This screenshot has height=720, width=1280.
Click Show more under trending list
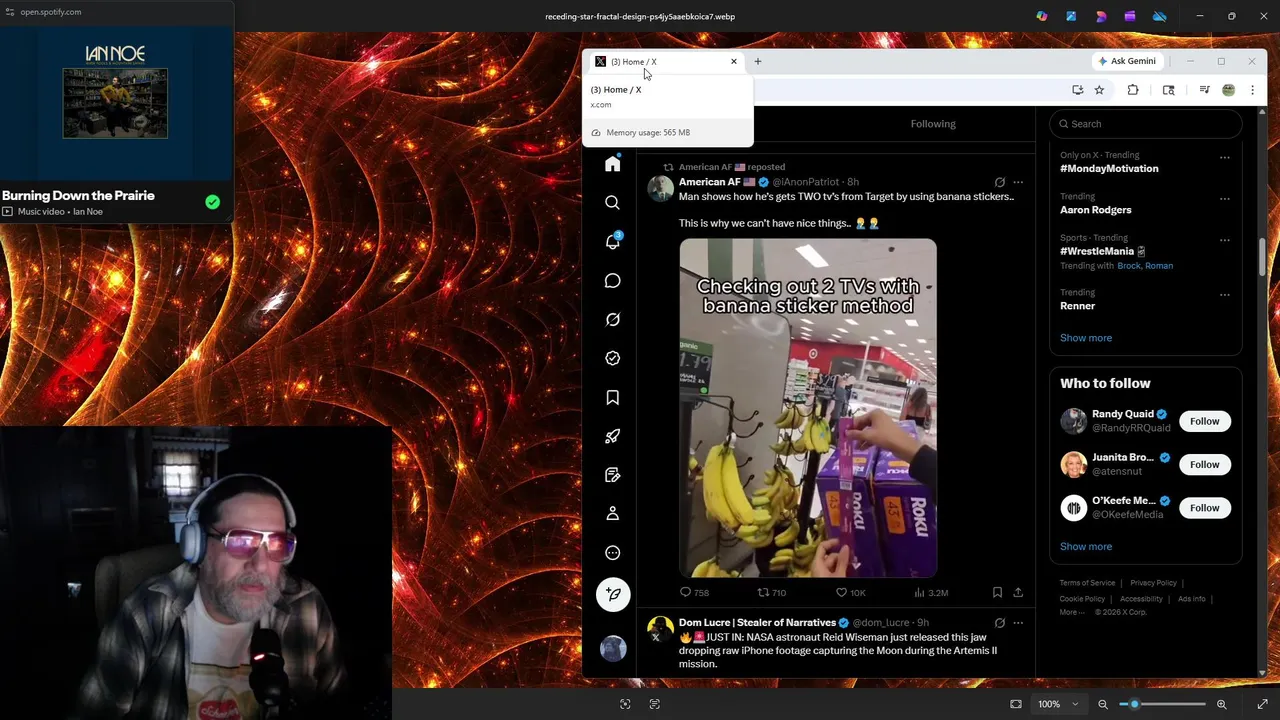pos(1086,338)
